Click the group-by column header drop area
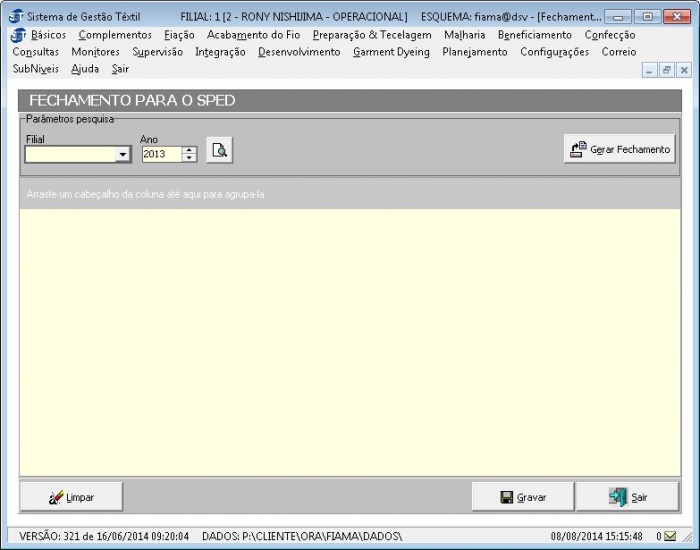 point(350,194)
